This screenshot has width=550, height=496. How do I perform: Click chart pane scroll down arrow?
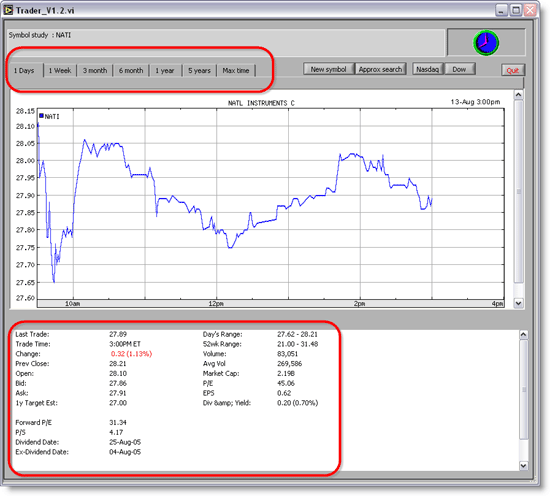[518, 303]
